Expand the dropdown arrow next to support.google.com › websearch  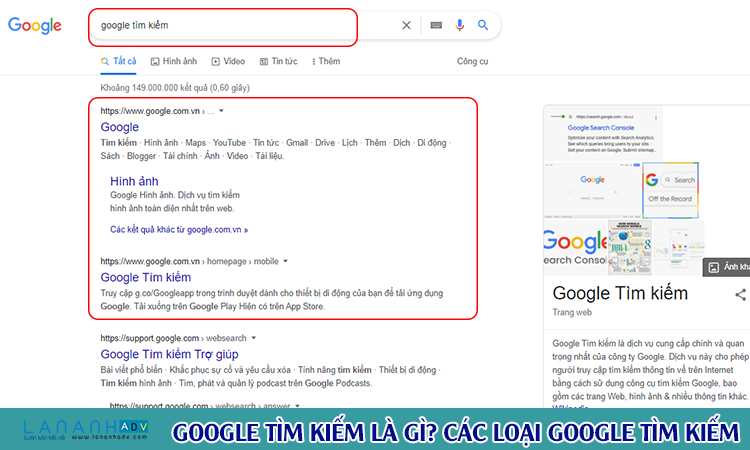[254, 338]
